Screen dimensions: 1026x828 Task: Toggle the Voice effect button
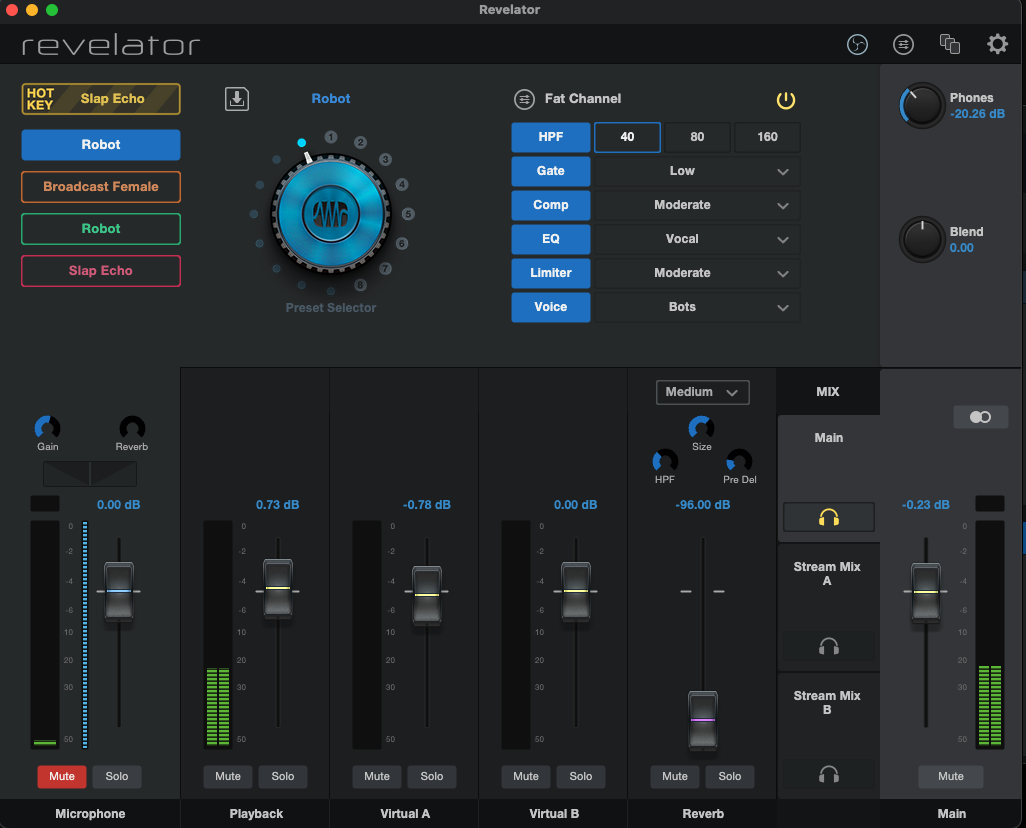click(x=550, y=307)
